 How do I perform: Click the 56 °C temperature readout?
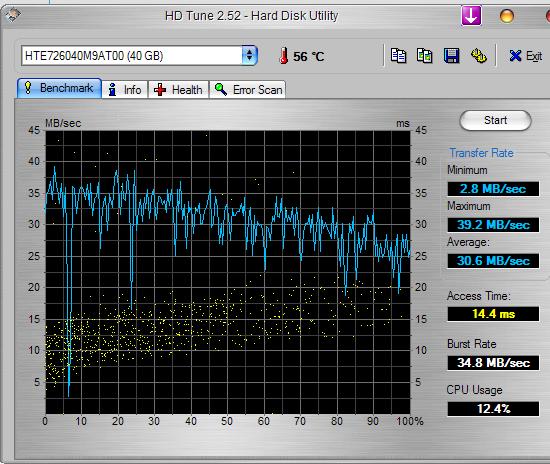tap(309, 56)
